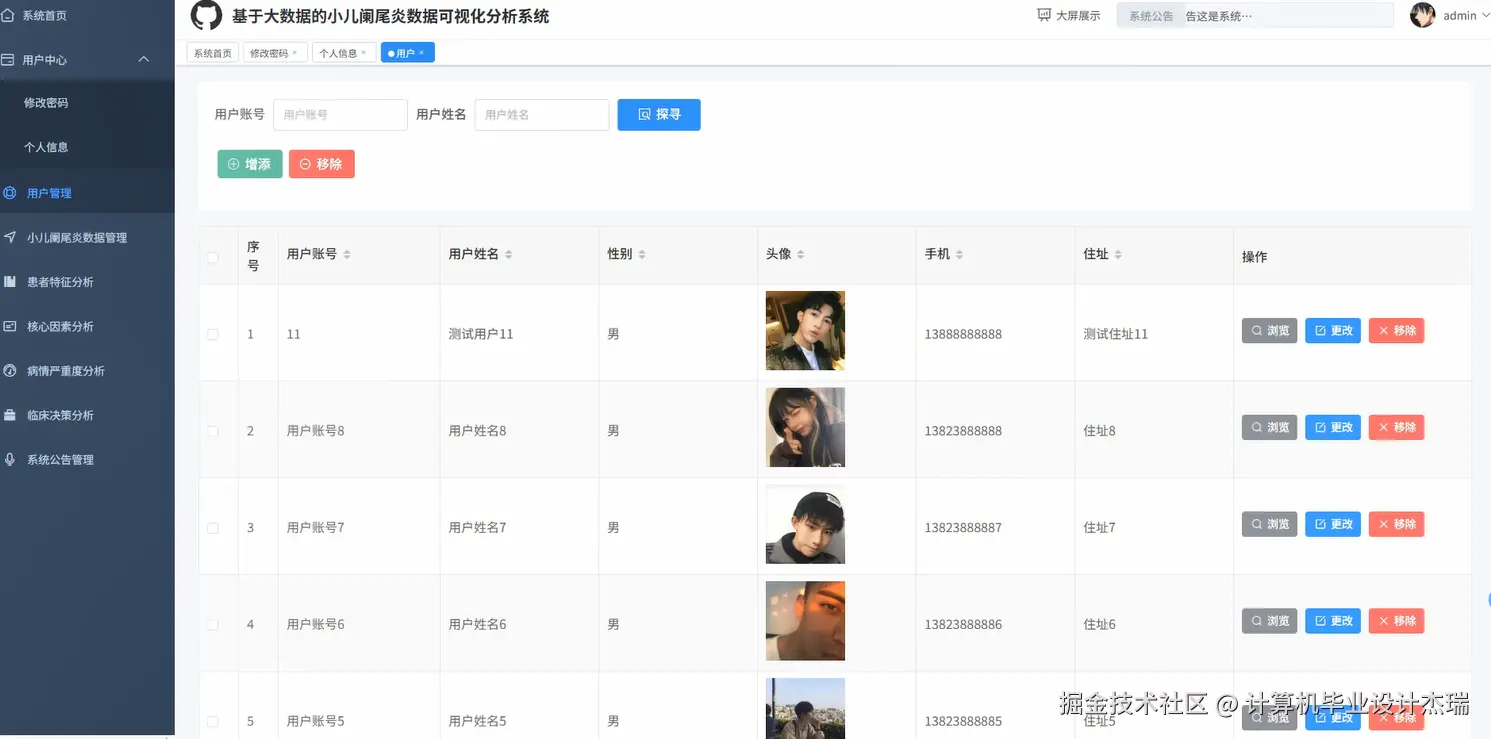Image resolution: width=1491 pixels, height=739 pixels.
Task: Click the red 移除 button above the table
Action: click(322, 164)
